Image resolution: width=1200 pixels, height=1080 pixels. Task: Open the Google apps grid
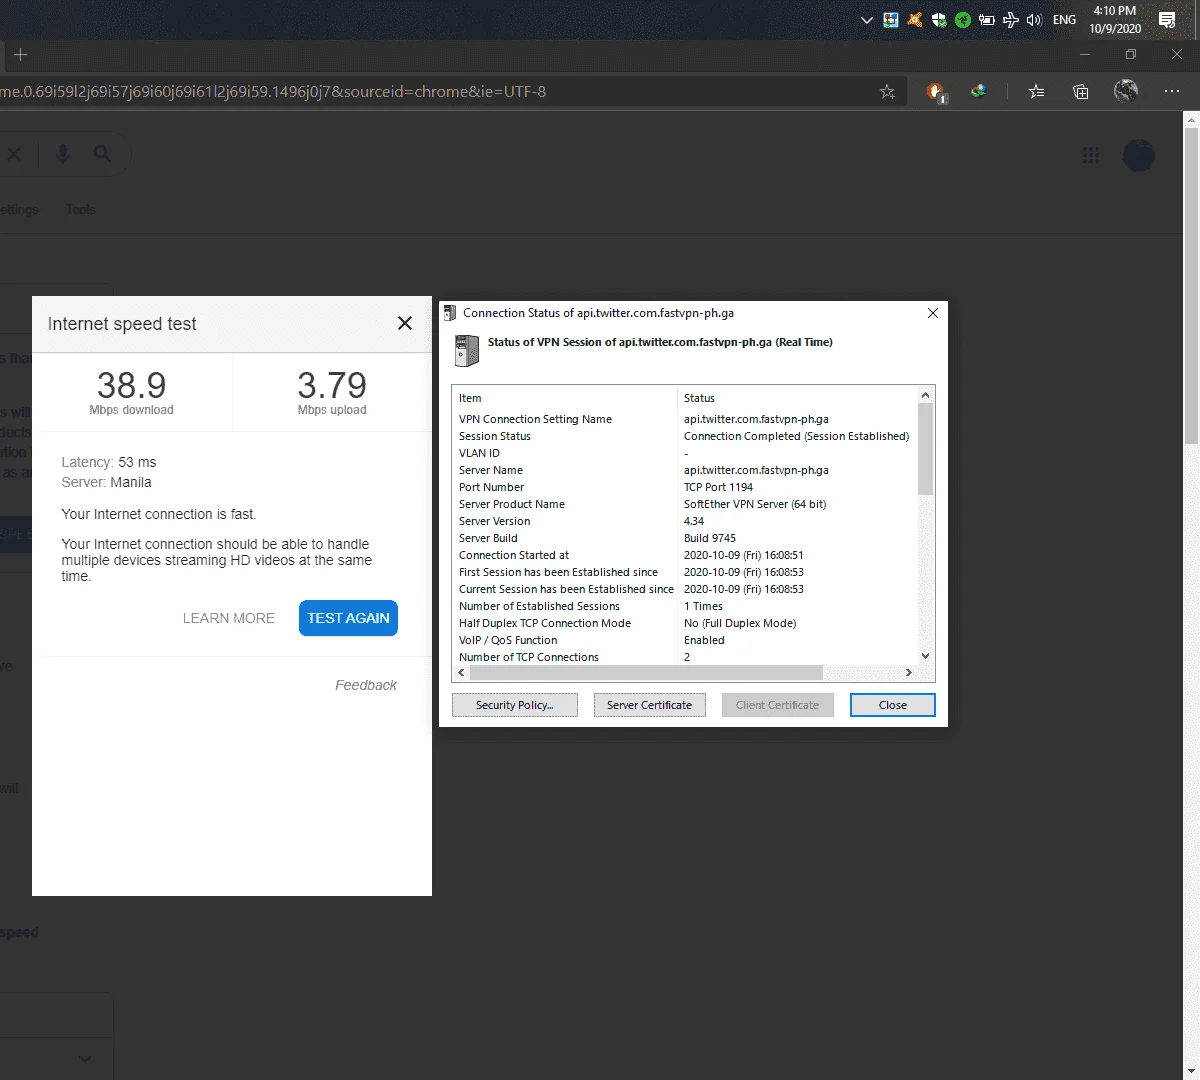pos(1091,155)
